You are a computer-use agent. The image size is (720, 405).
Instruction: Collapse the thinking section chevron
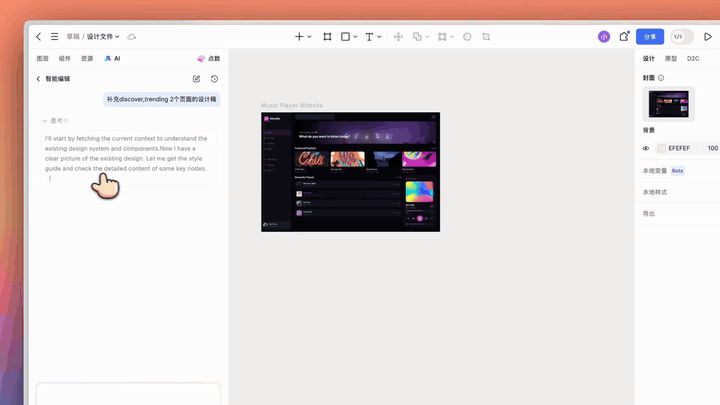[x=45, y=121]
